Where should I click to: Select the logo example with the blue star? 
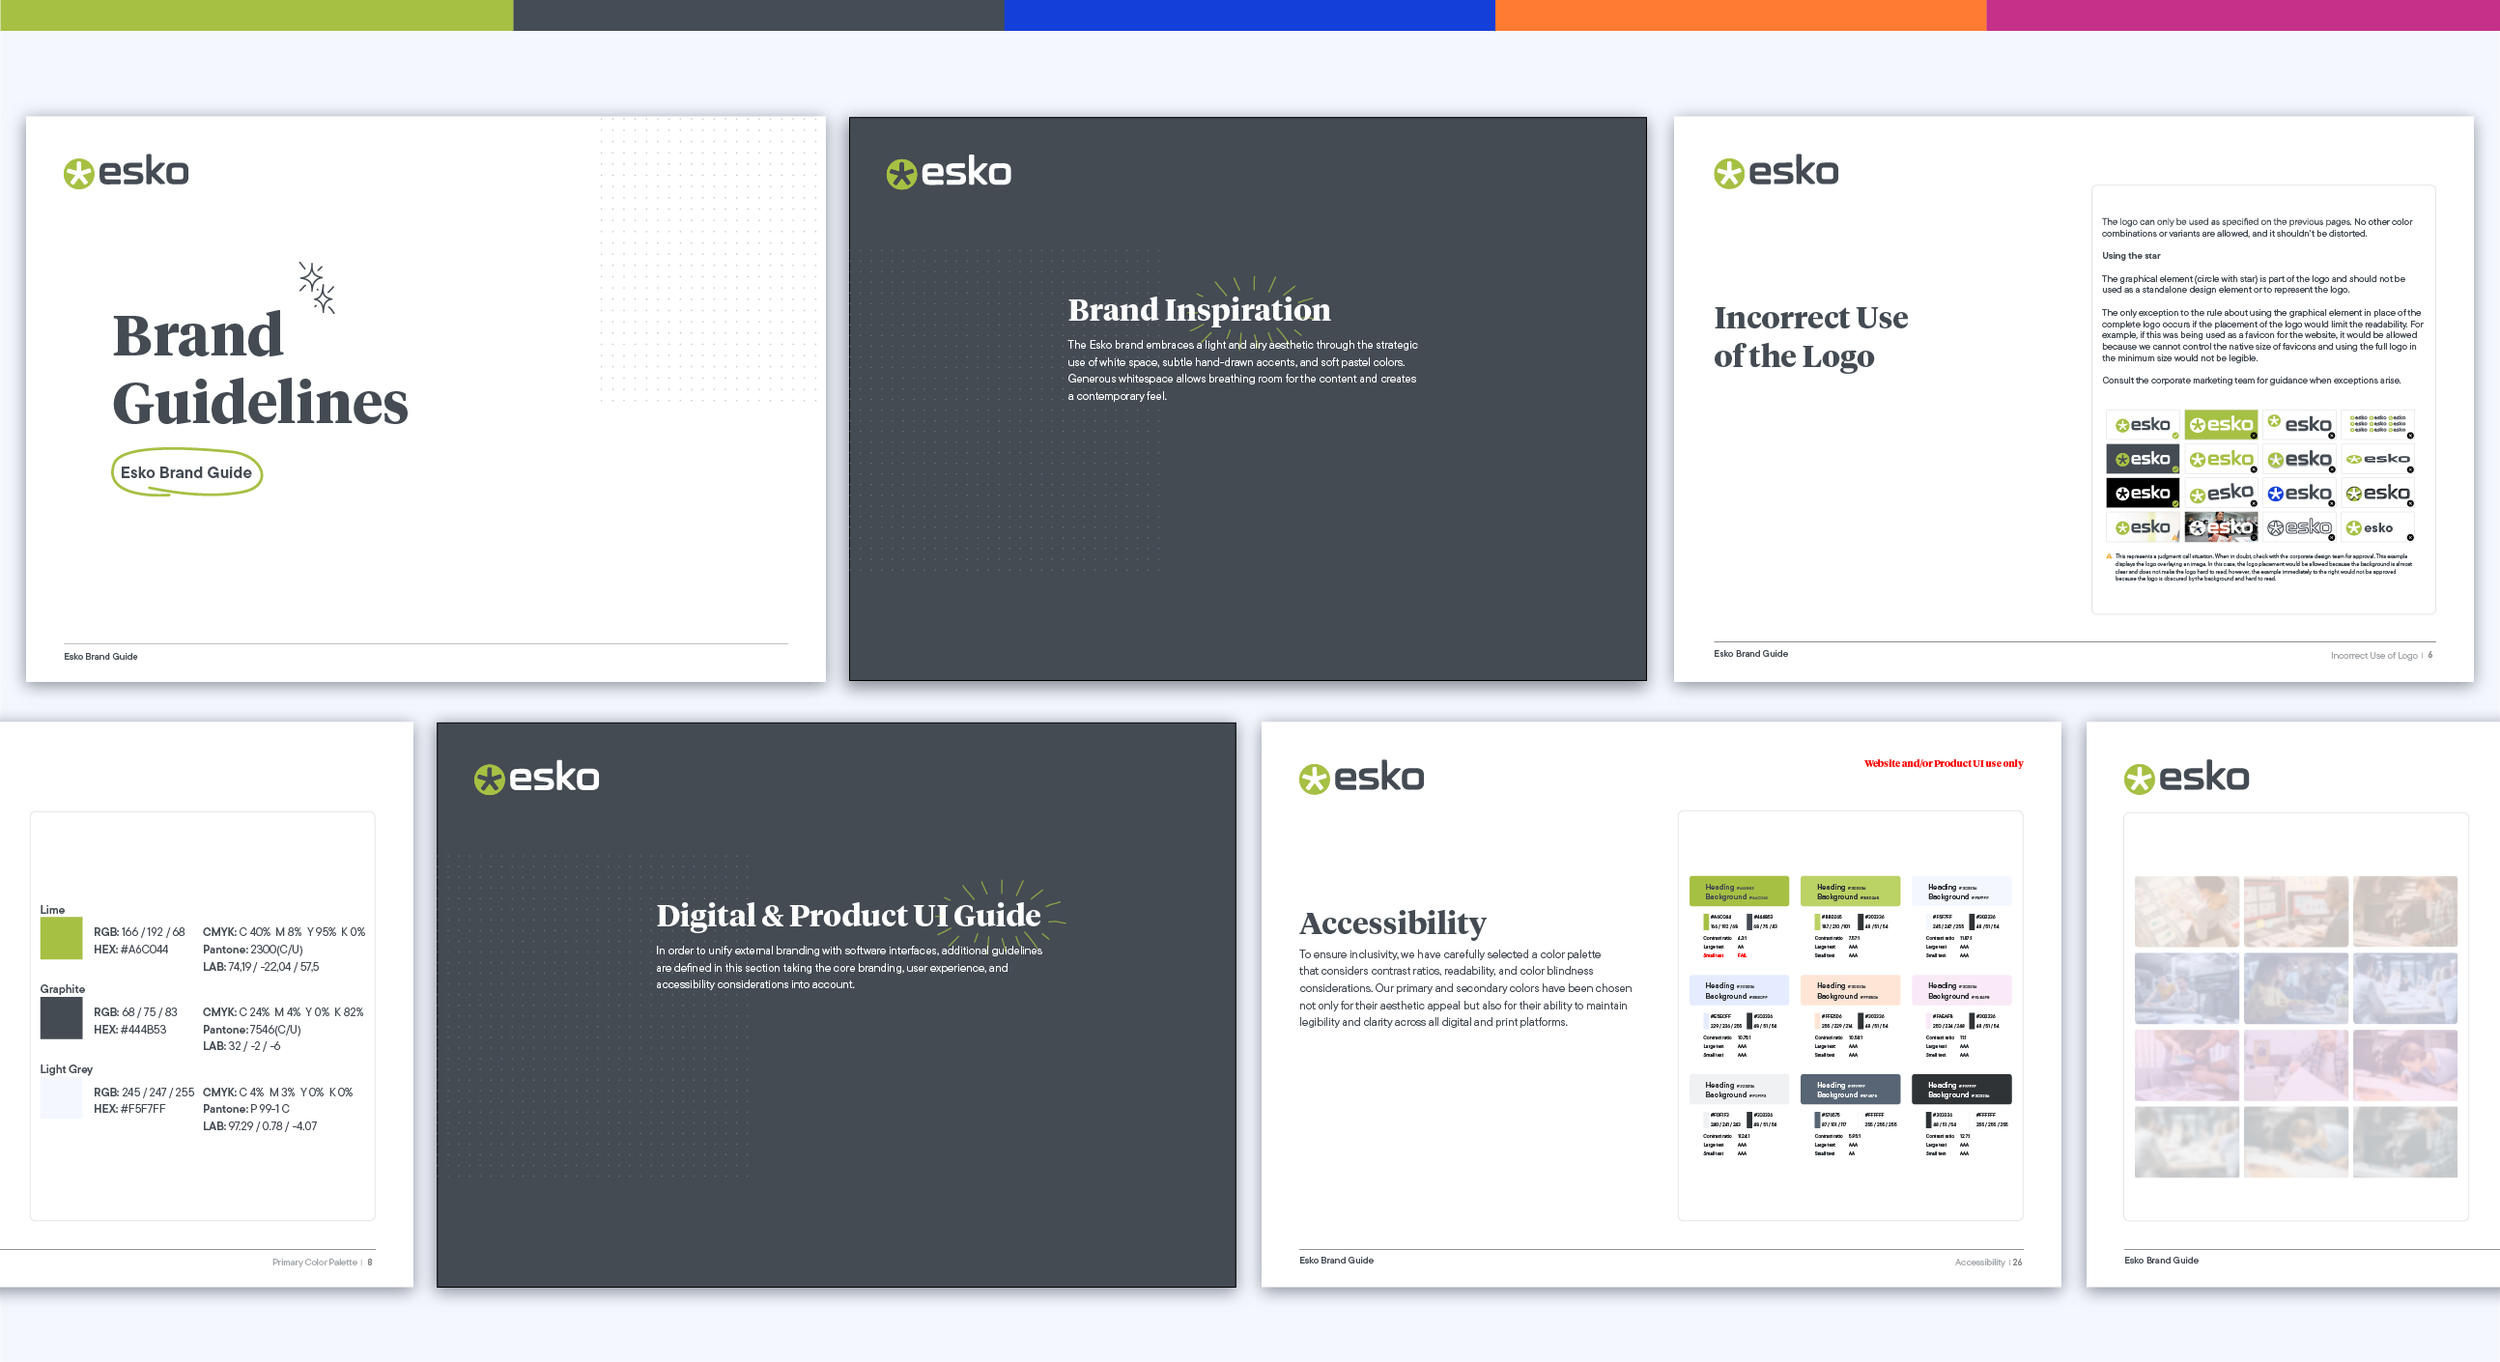(x=2299, y=493)
